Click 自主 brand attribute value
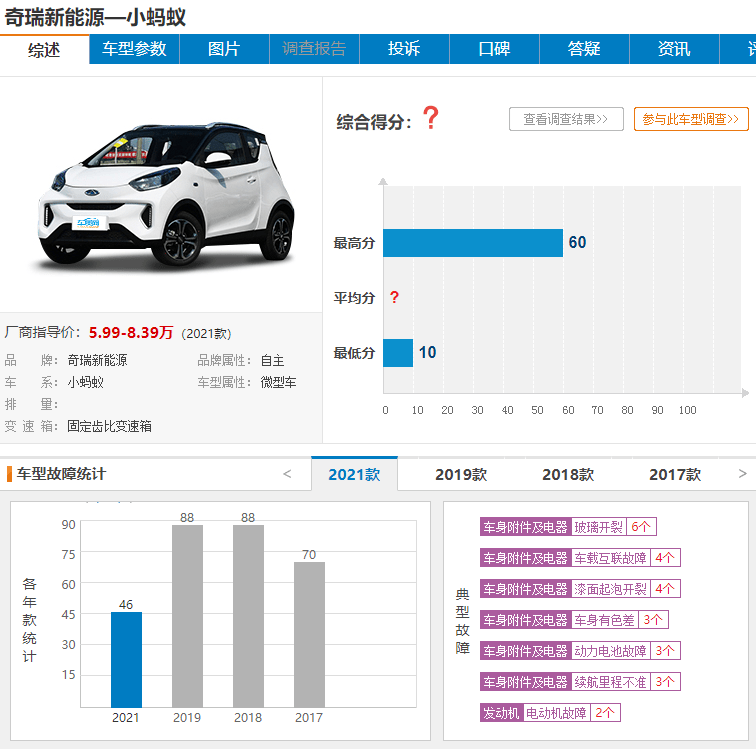The height and width of the screenshot is (749, 756). pos(272,360)
